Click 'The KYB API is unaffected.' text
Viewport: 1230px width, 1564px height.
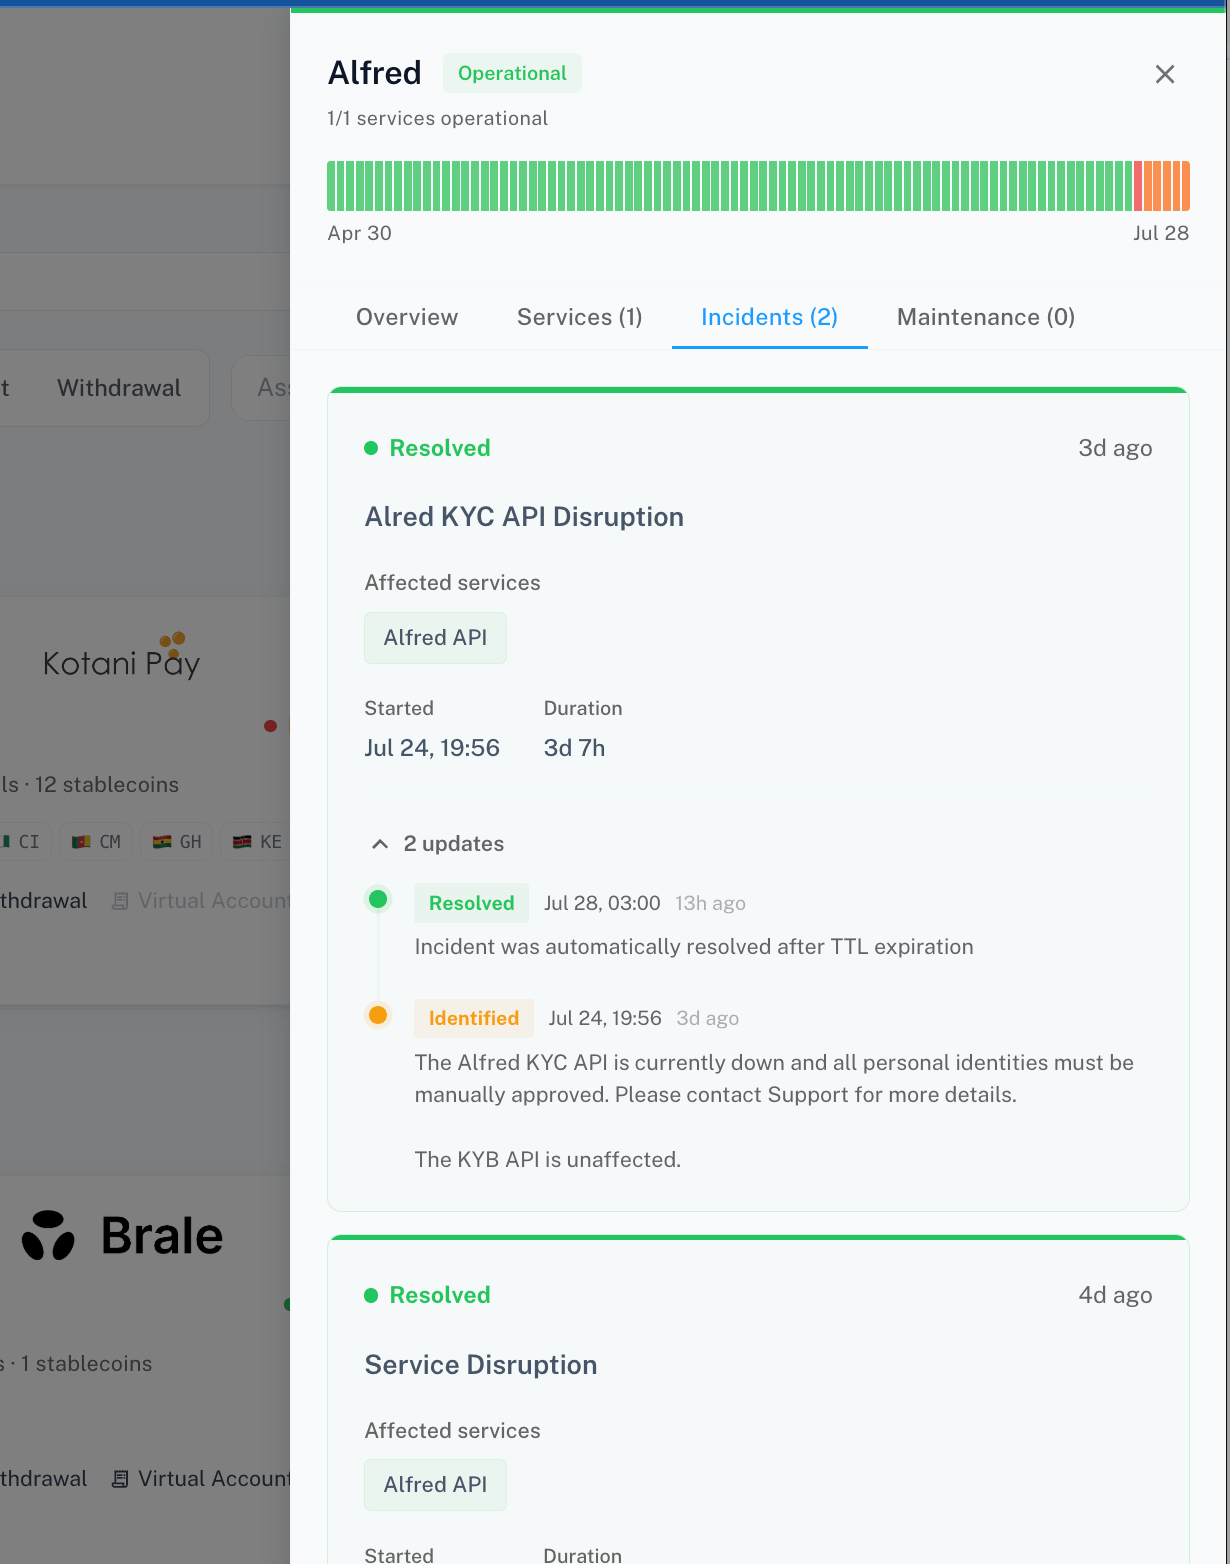pos(548,1160)
